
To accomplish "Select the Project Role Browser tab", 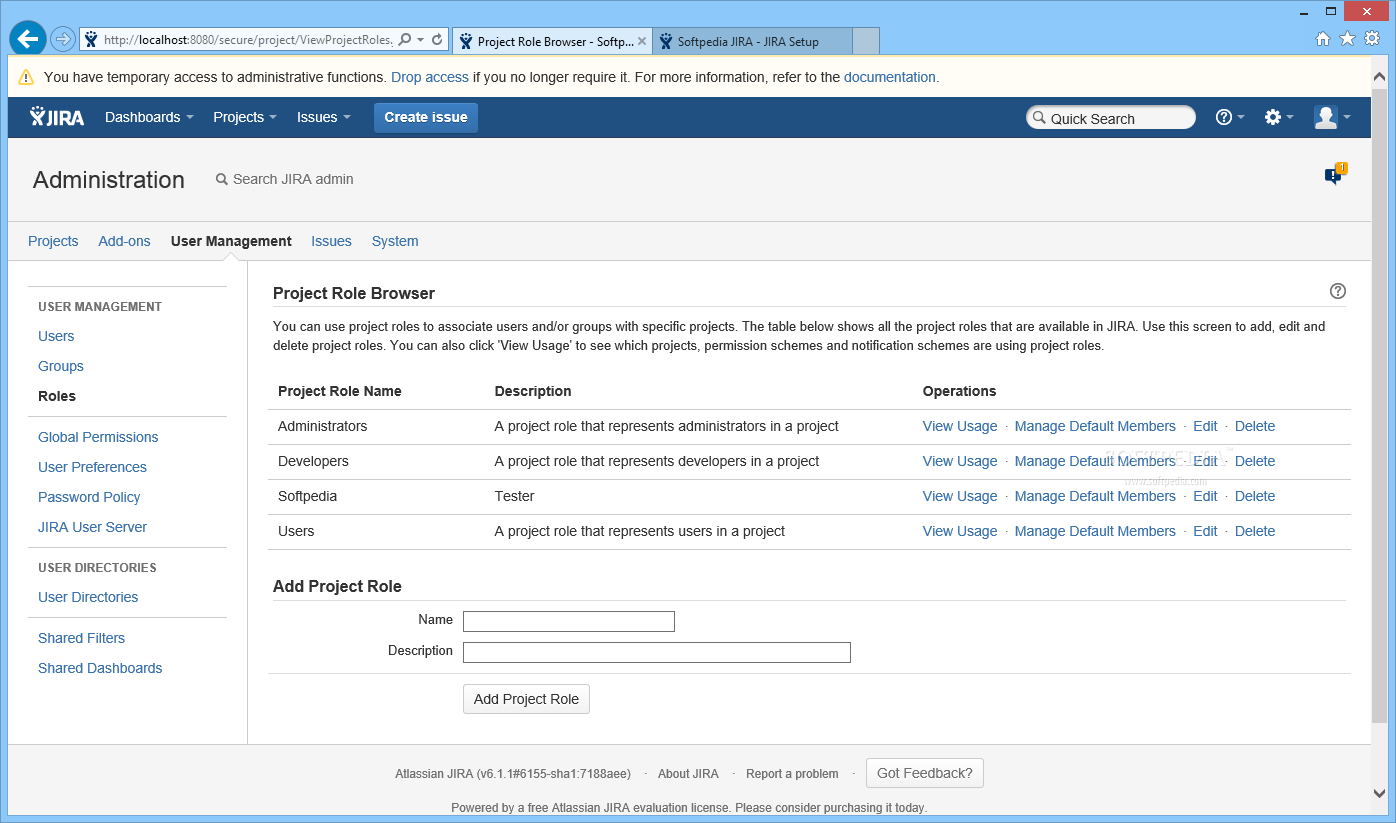I will point(553,41).
